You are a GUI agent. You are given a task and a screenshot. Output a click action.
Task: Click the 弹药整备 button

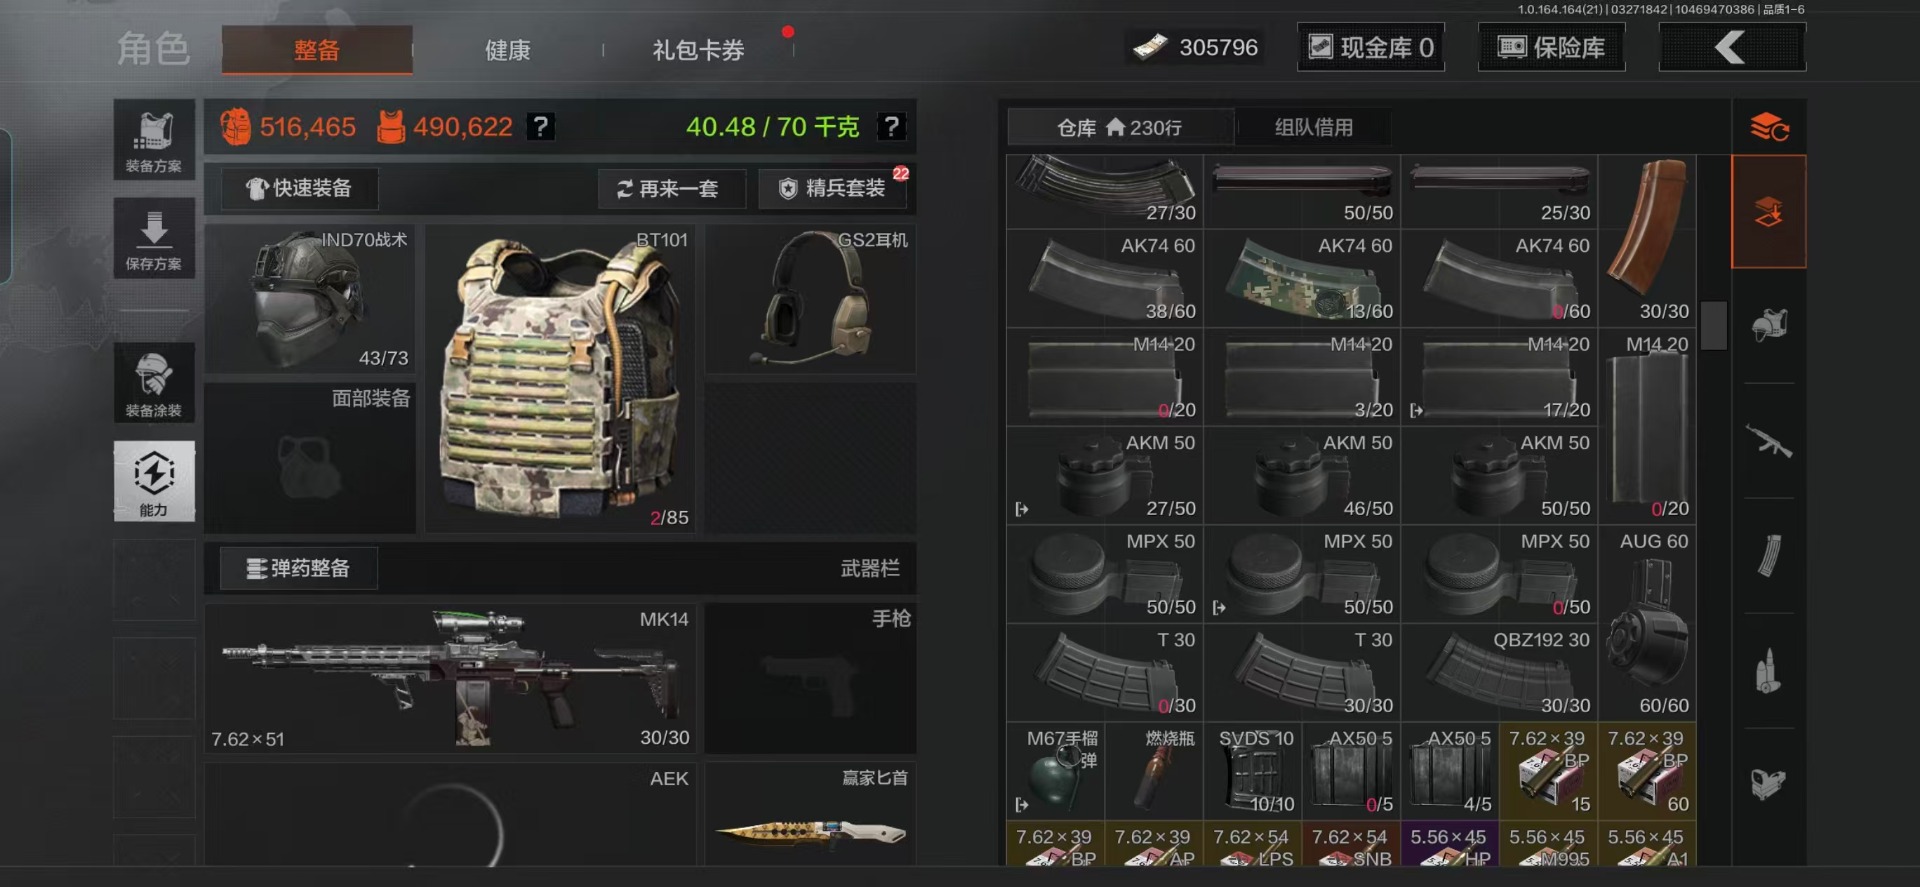pyautogui.click(x=299, y=568)
